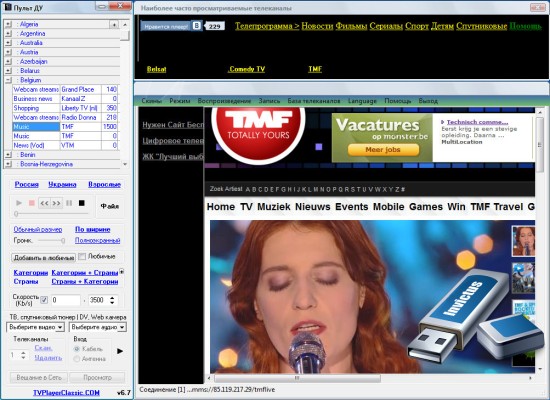Click the max speed spinner arrows at 3500

[x=112, y=300]
